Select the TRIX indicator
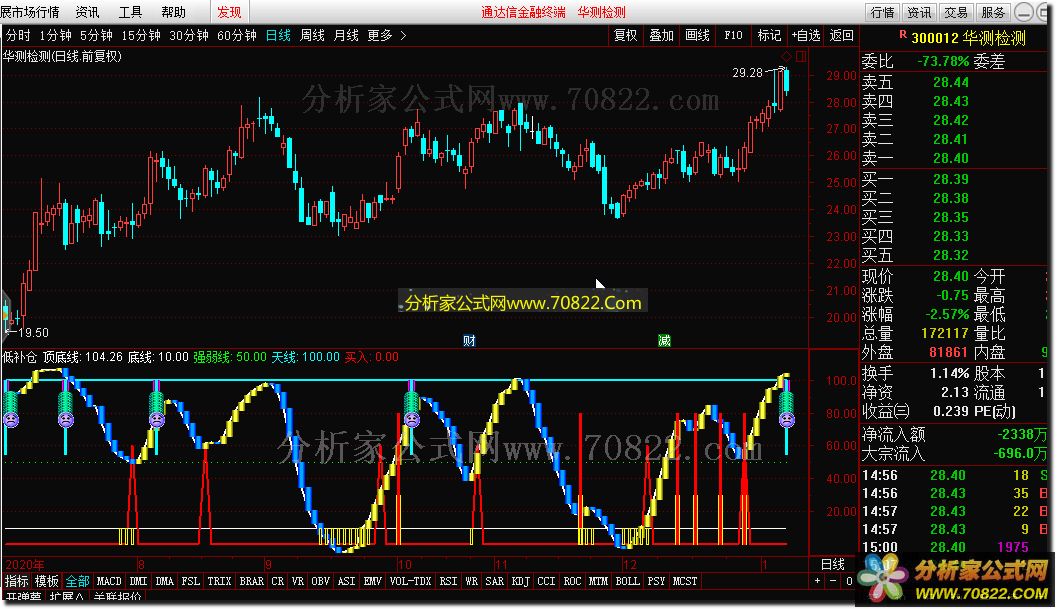Image resolution: width=1057 pixels, height=609 pixels. pyautogui.click(x=219, y=581)
